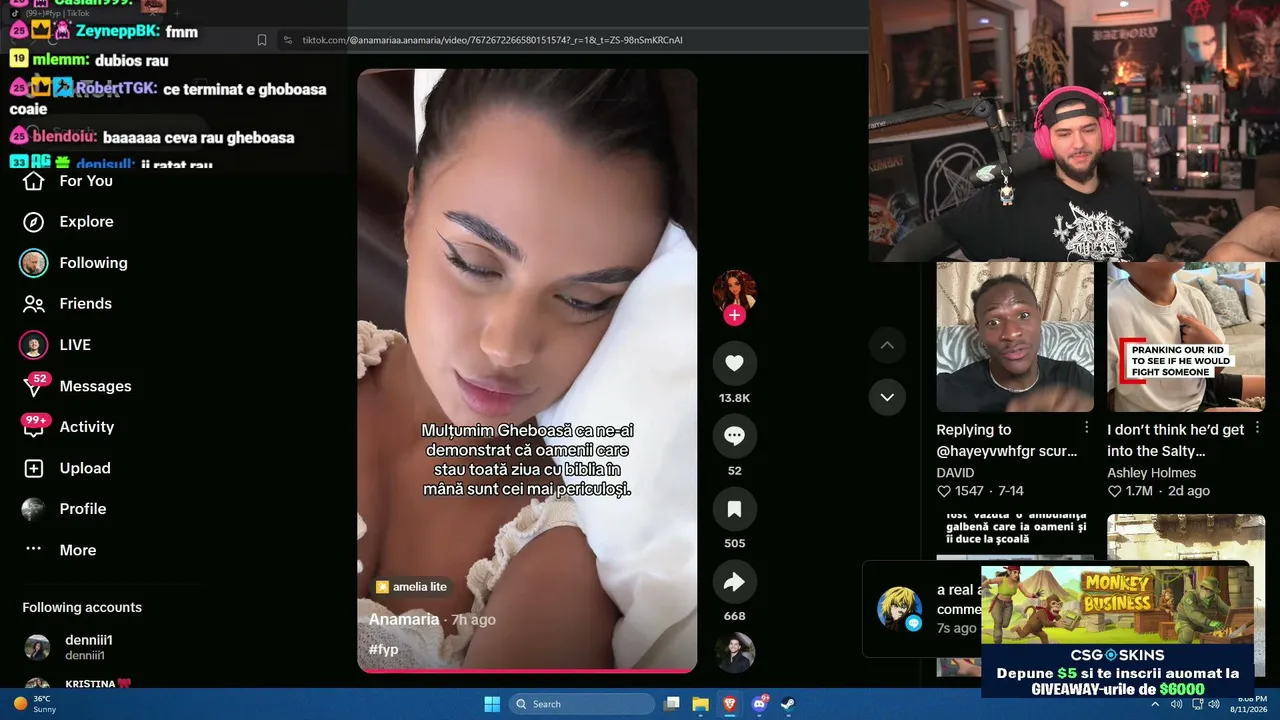The image size is (1280, 720).
Task: Click the share count 668
Action: (734, 616)
